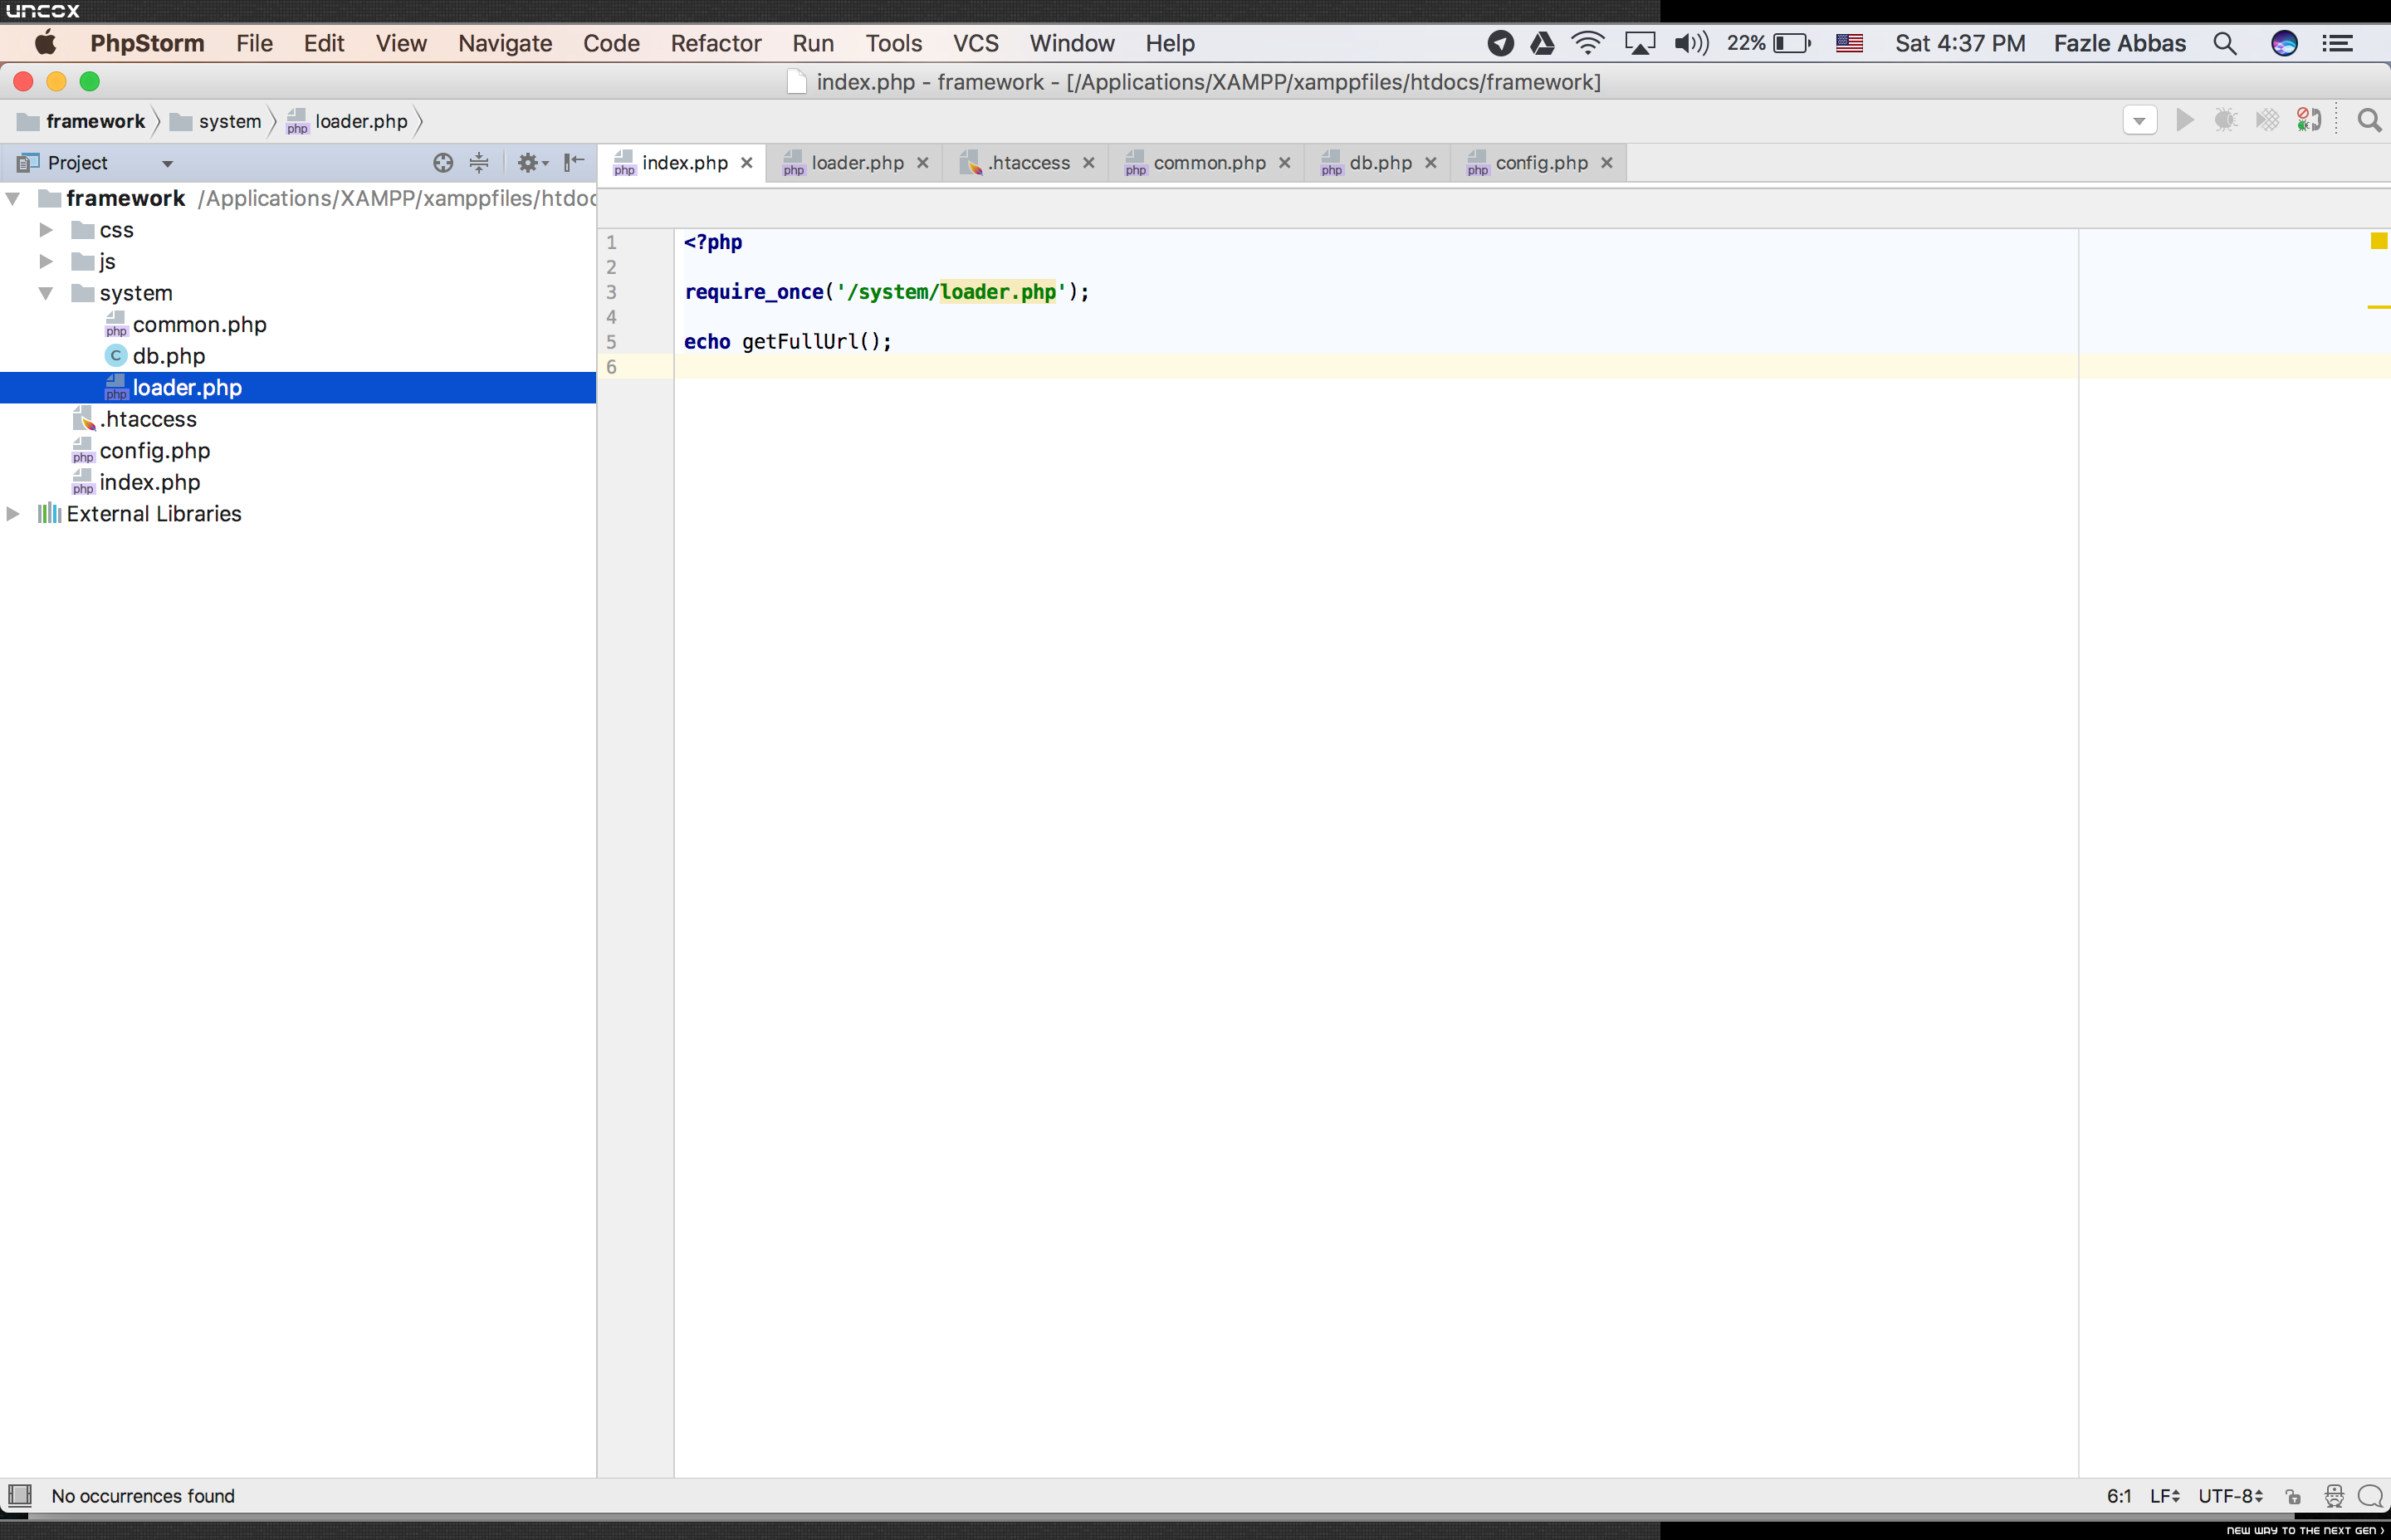The height and width of the screenshot is (1540, 2391).
Task: Close the db.php tab
Action: pyautogui.click(x=1430, y=163)
